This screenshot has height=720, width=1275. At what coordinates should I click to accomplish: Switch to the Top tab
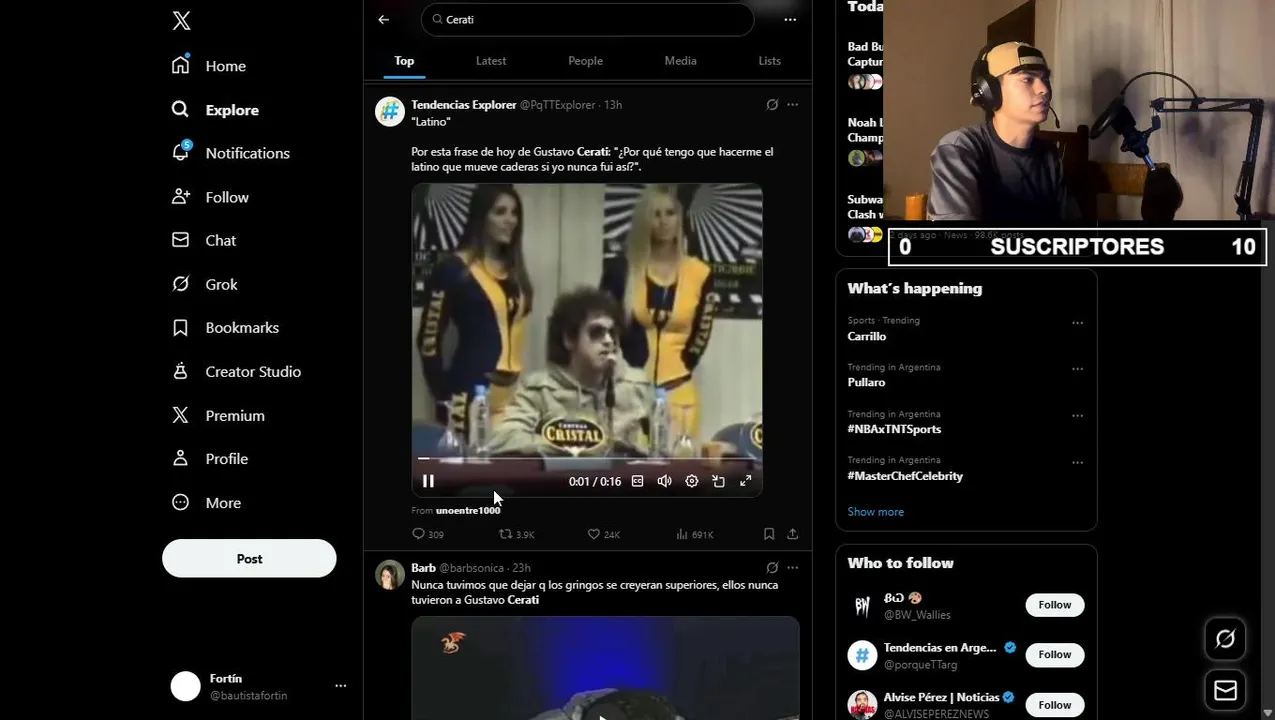click(404, 61)
